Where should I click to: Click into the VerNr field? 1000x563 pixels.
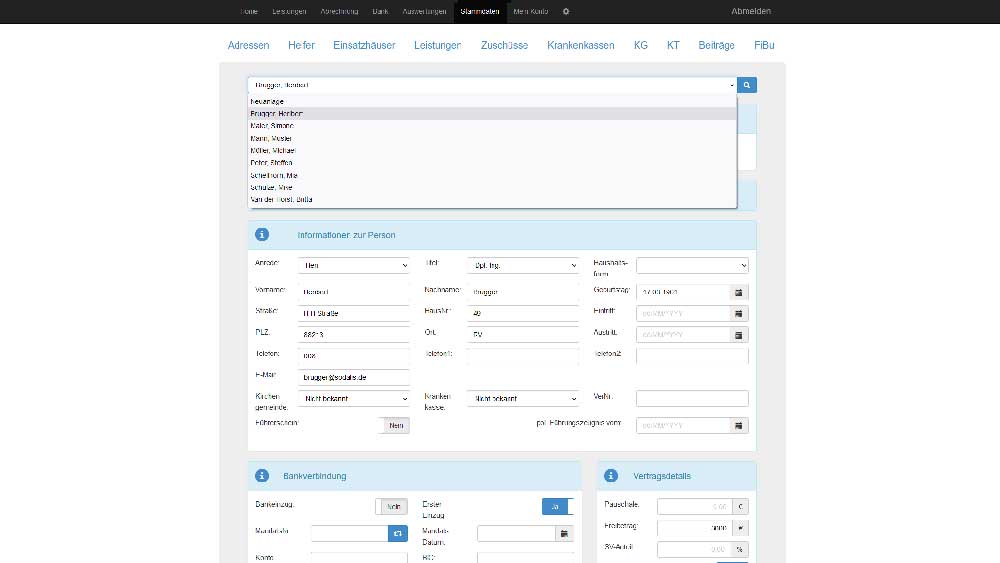[x=692, y=398]
